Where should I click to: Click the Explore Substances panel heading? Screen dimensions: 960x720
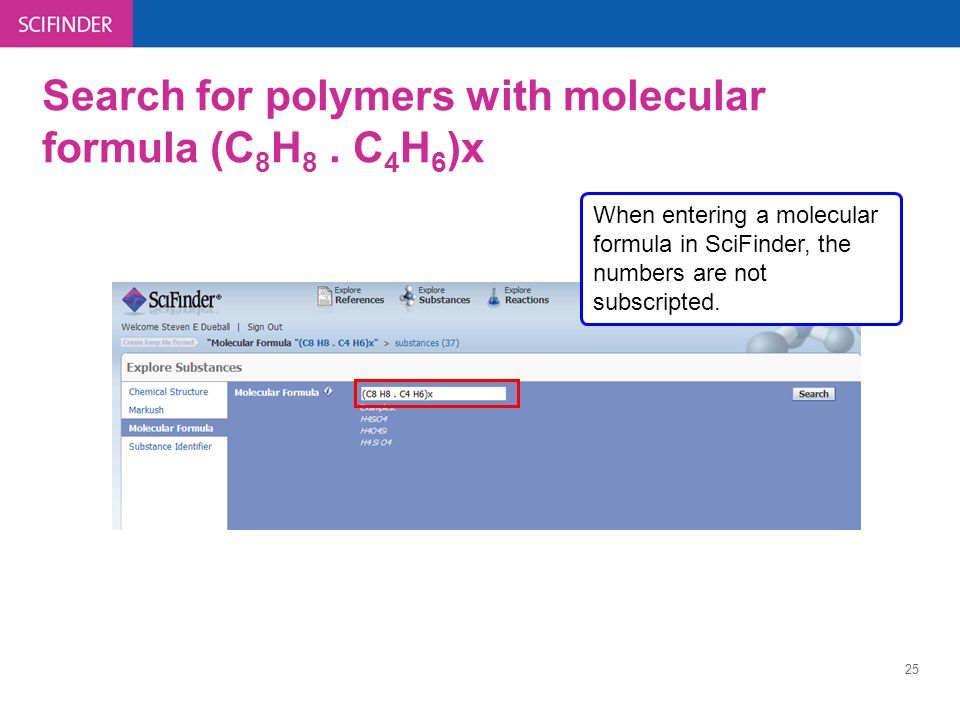click(x=184, y=367)
